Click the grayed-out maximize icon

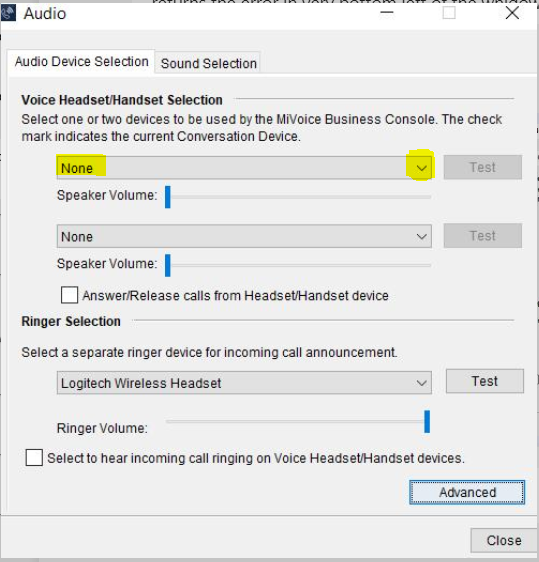click(449, 13)
